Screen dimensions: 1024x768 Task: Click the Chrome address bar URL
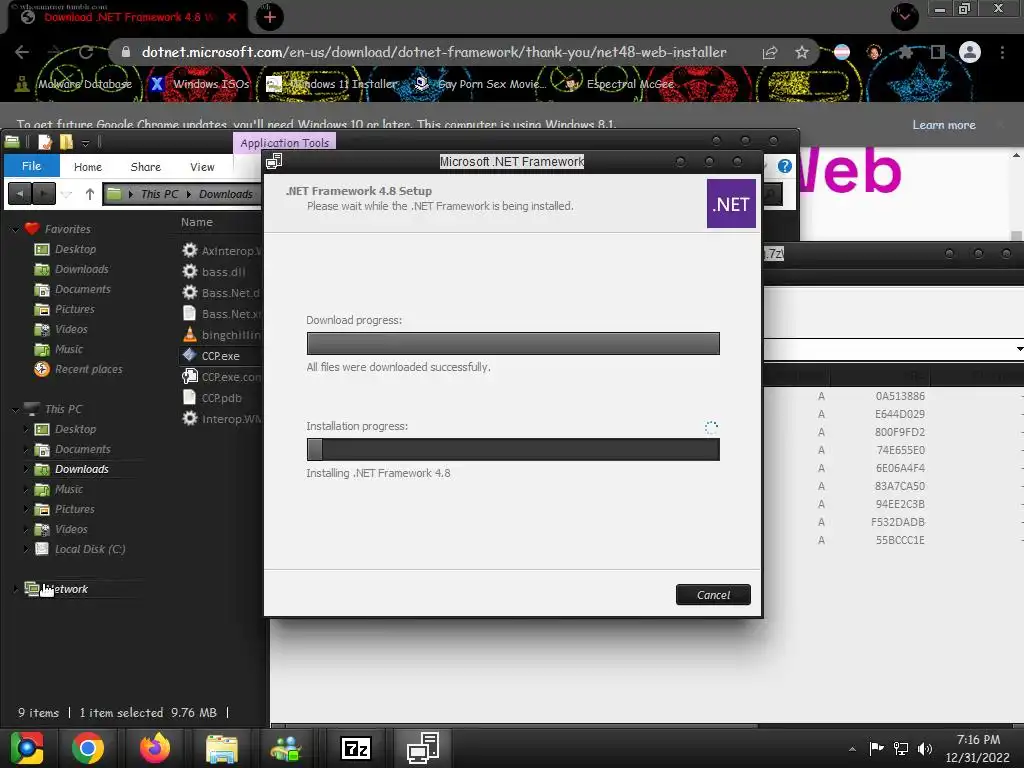pos(434,52)
